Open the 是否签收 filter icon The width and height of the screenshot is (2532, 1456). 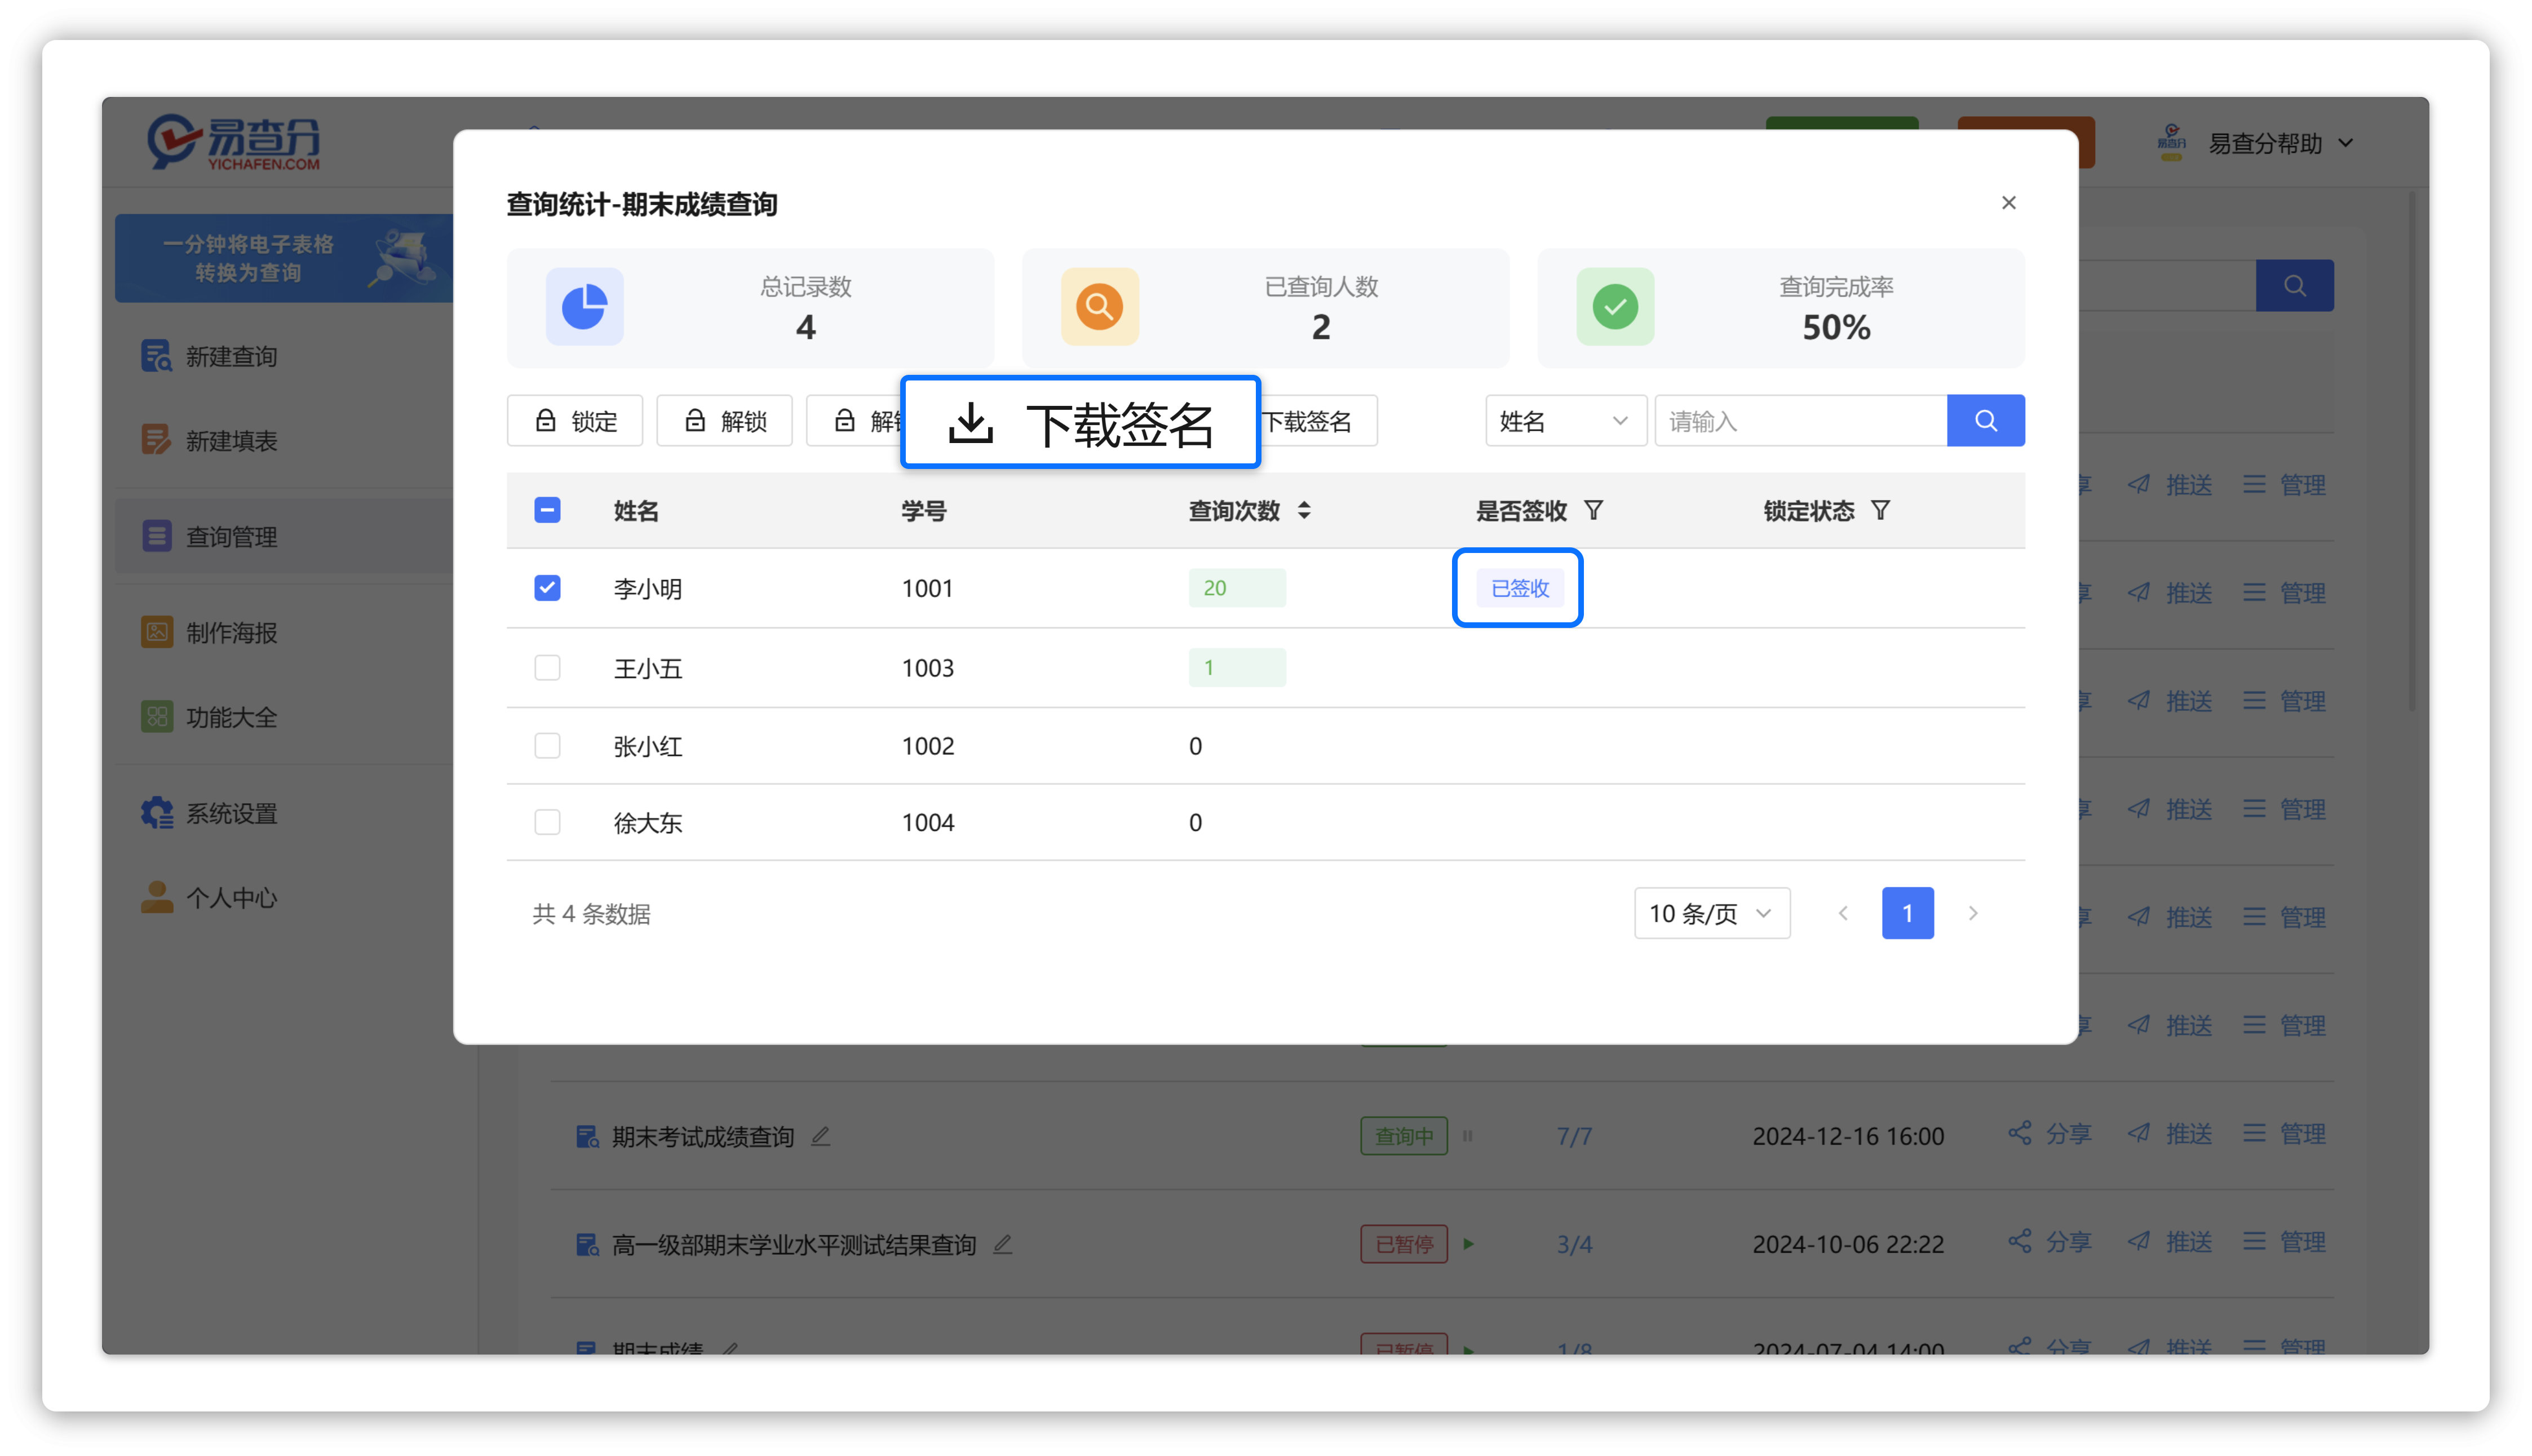1594,511
